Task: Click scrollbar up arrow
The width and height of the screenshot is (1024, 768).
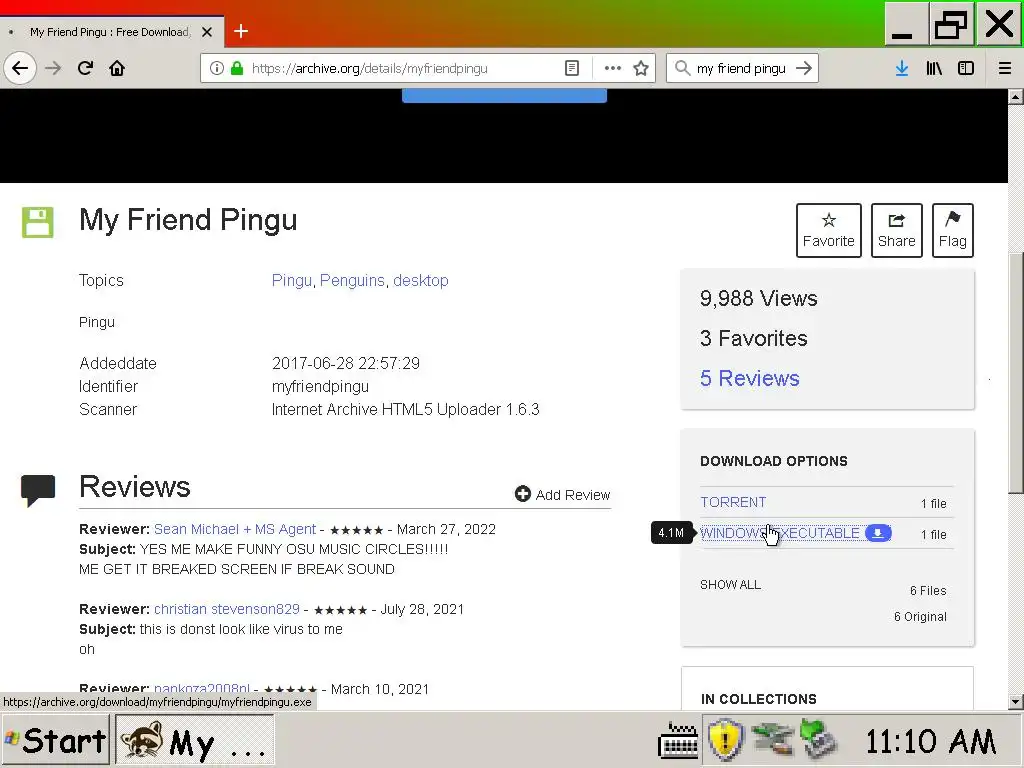Action: 1016,97
